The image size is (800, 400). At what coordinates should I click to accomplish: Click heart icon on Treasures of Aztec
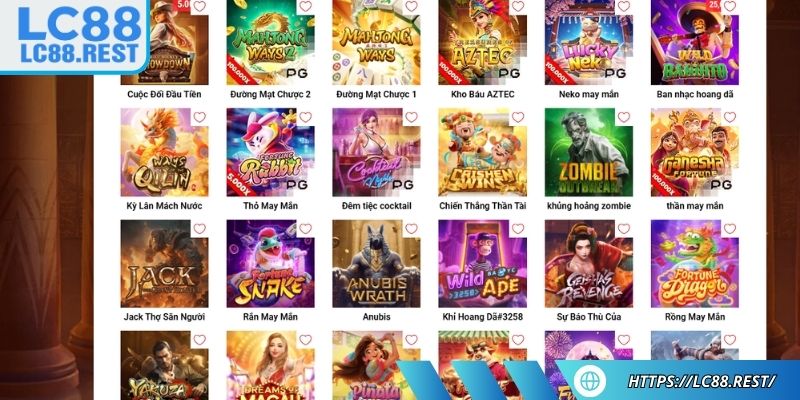(x=517, y=6)
